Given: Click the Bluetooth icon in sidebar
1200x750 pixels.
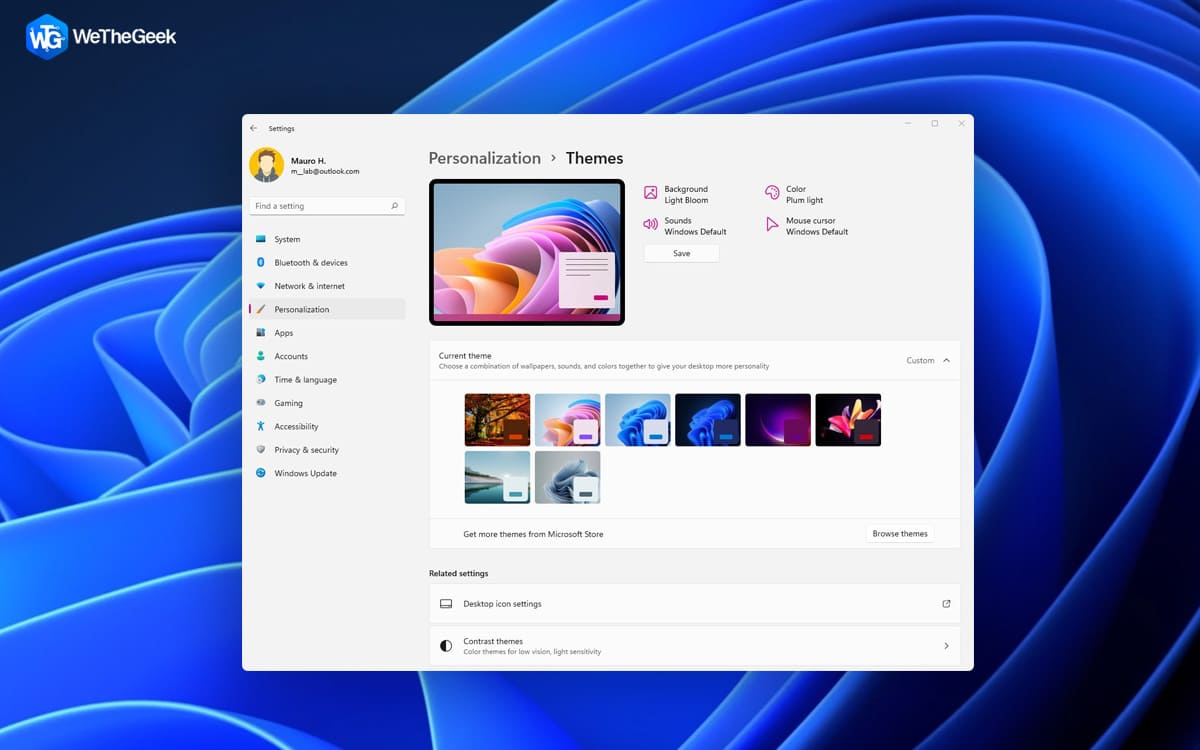Looking at the screenshot, I should point(261,262).
